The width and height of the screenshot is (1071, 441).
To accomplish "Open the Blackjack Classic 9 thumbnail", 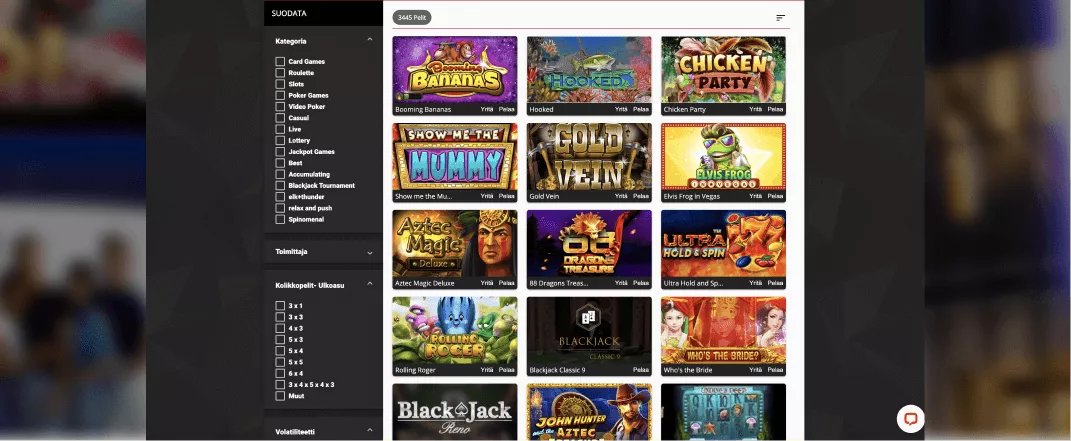I will 589,330.
